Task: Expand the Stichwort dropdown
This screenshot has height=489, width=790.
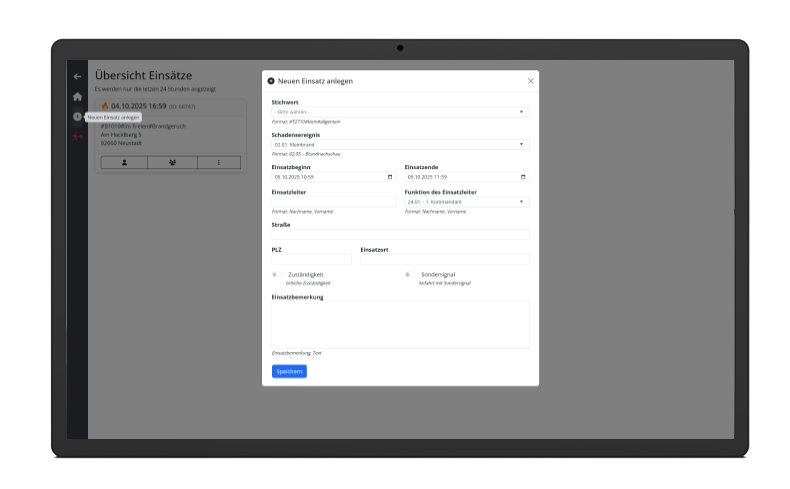Action: (400, 112)
